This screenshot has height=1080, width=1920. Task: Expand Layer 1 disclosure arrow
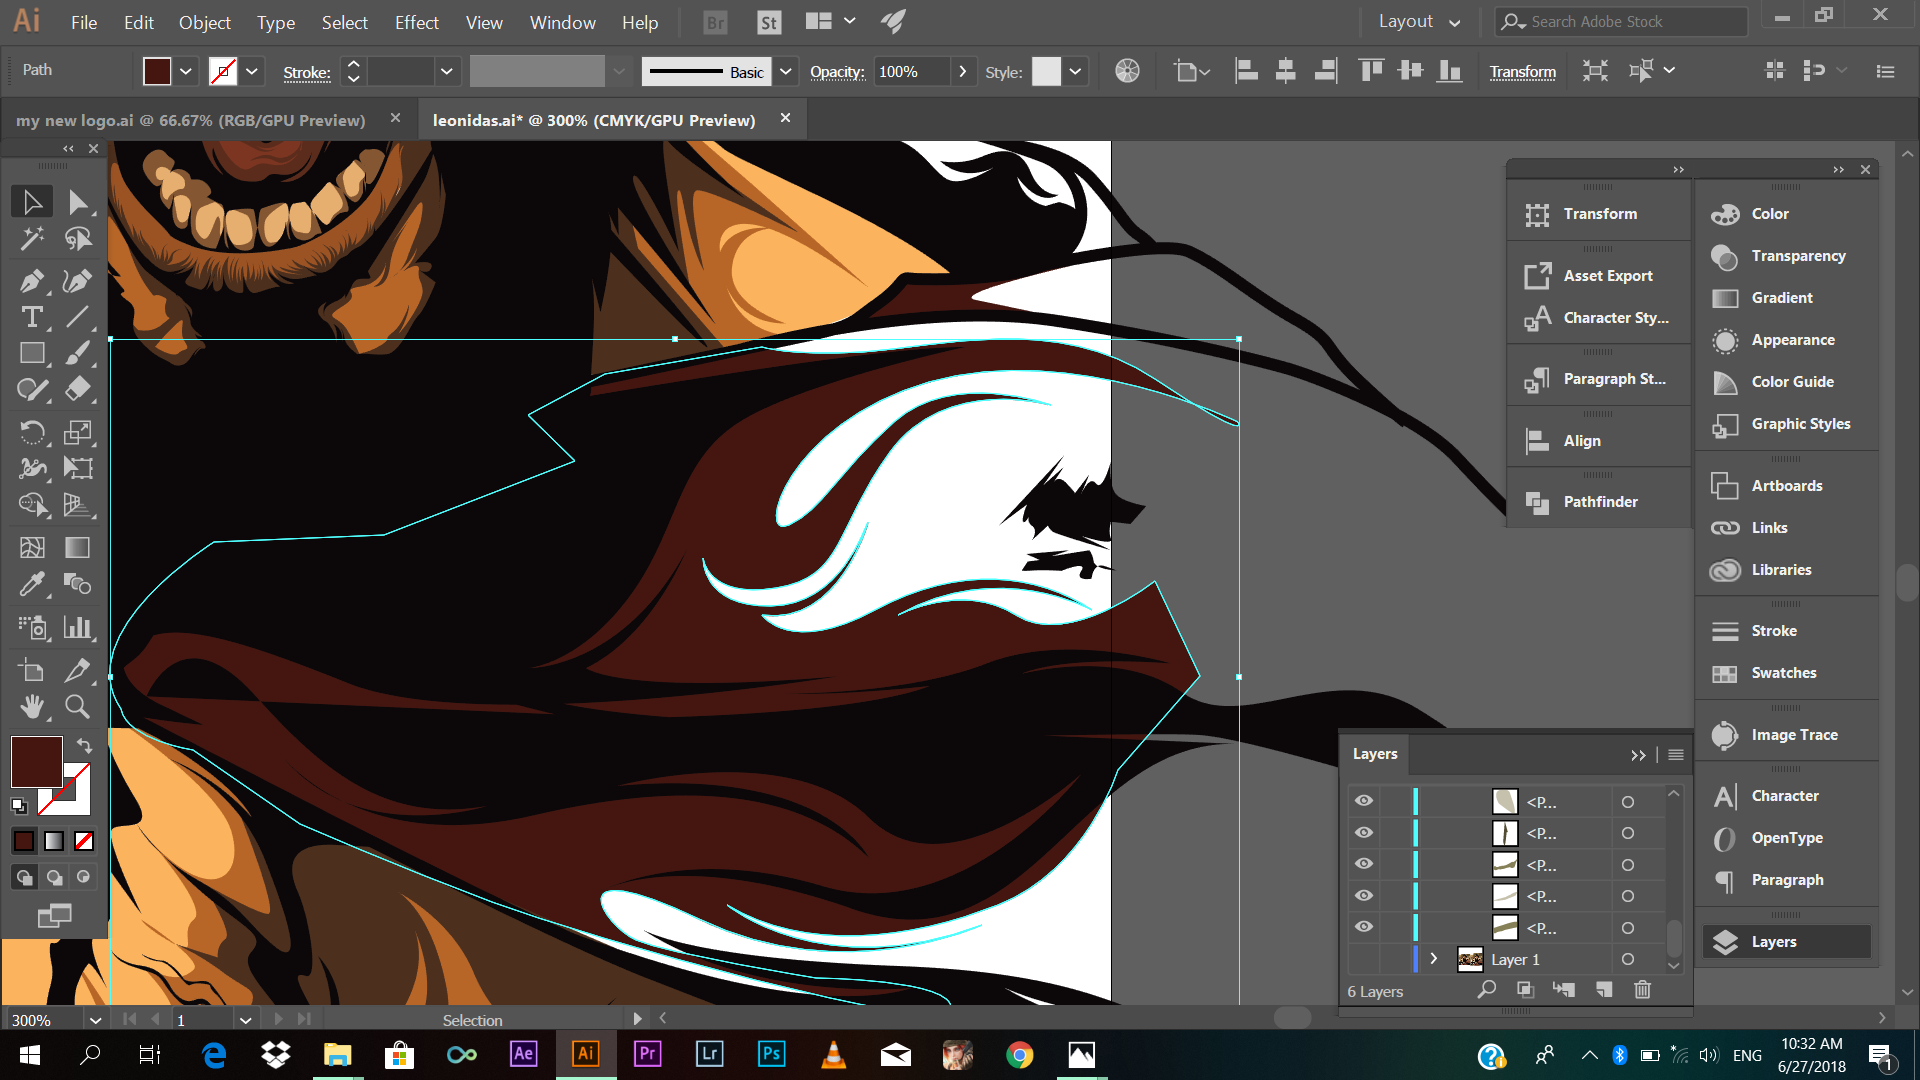click(1434, 959)
